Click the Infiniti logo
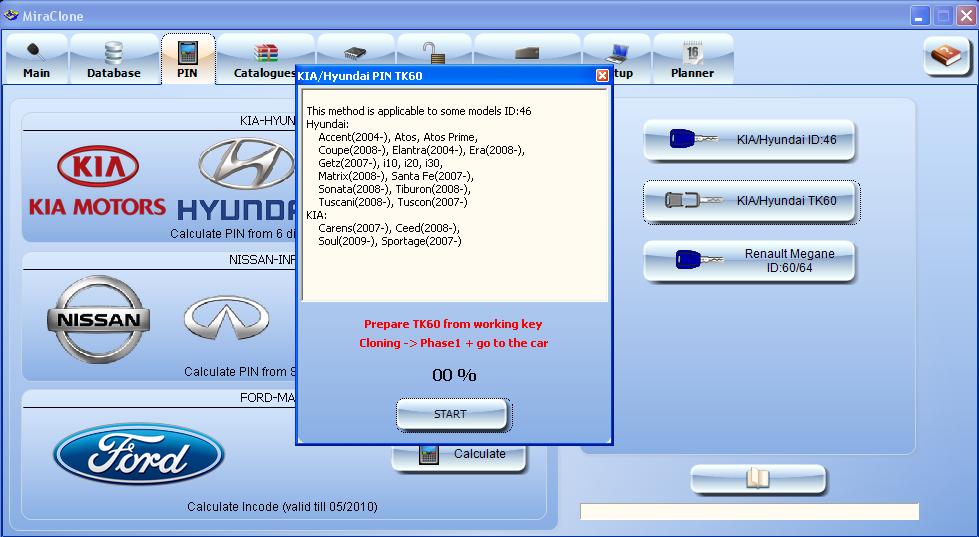Screen dimensions: 979x537 coord(227,318)
